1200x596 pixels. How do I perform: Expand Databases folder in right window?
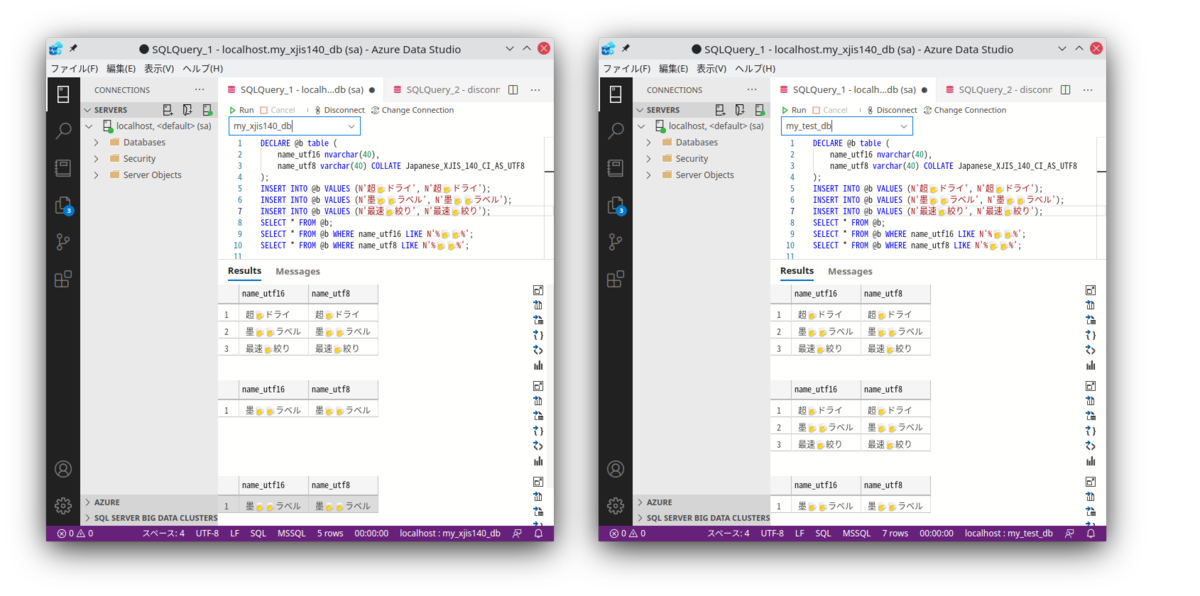[649, 142]
